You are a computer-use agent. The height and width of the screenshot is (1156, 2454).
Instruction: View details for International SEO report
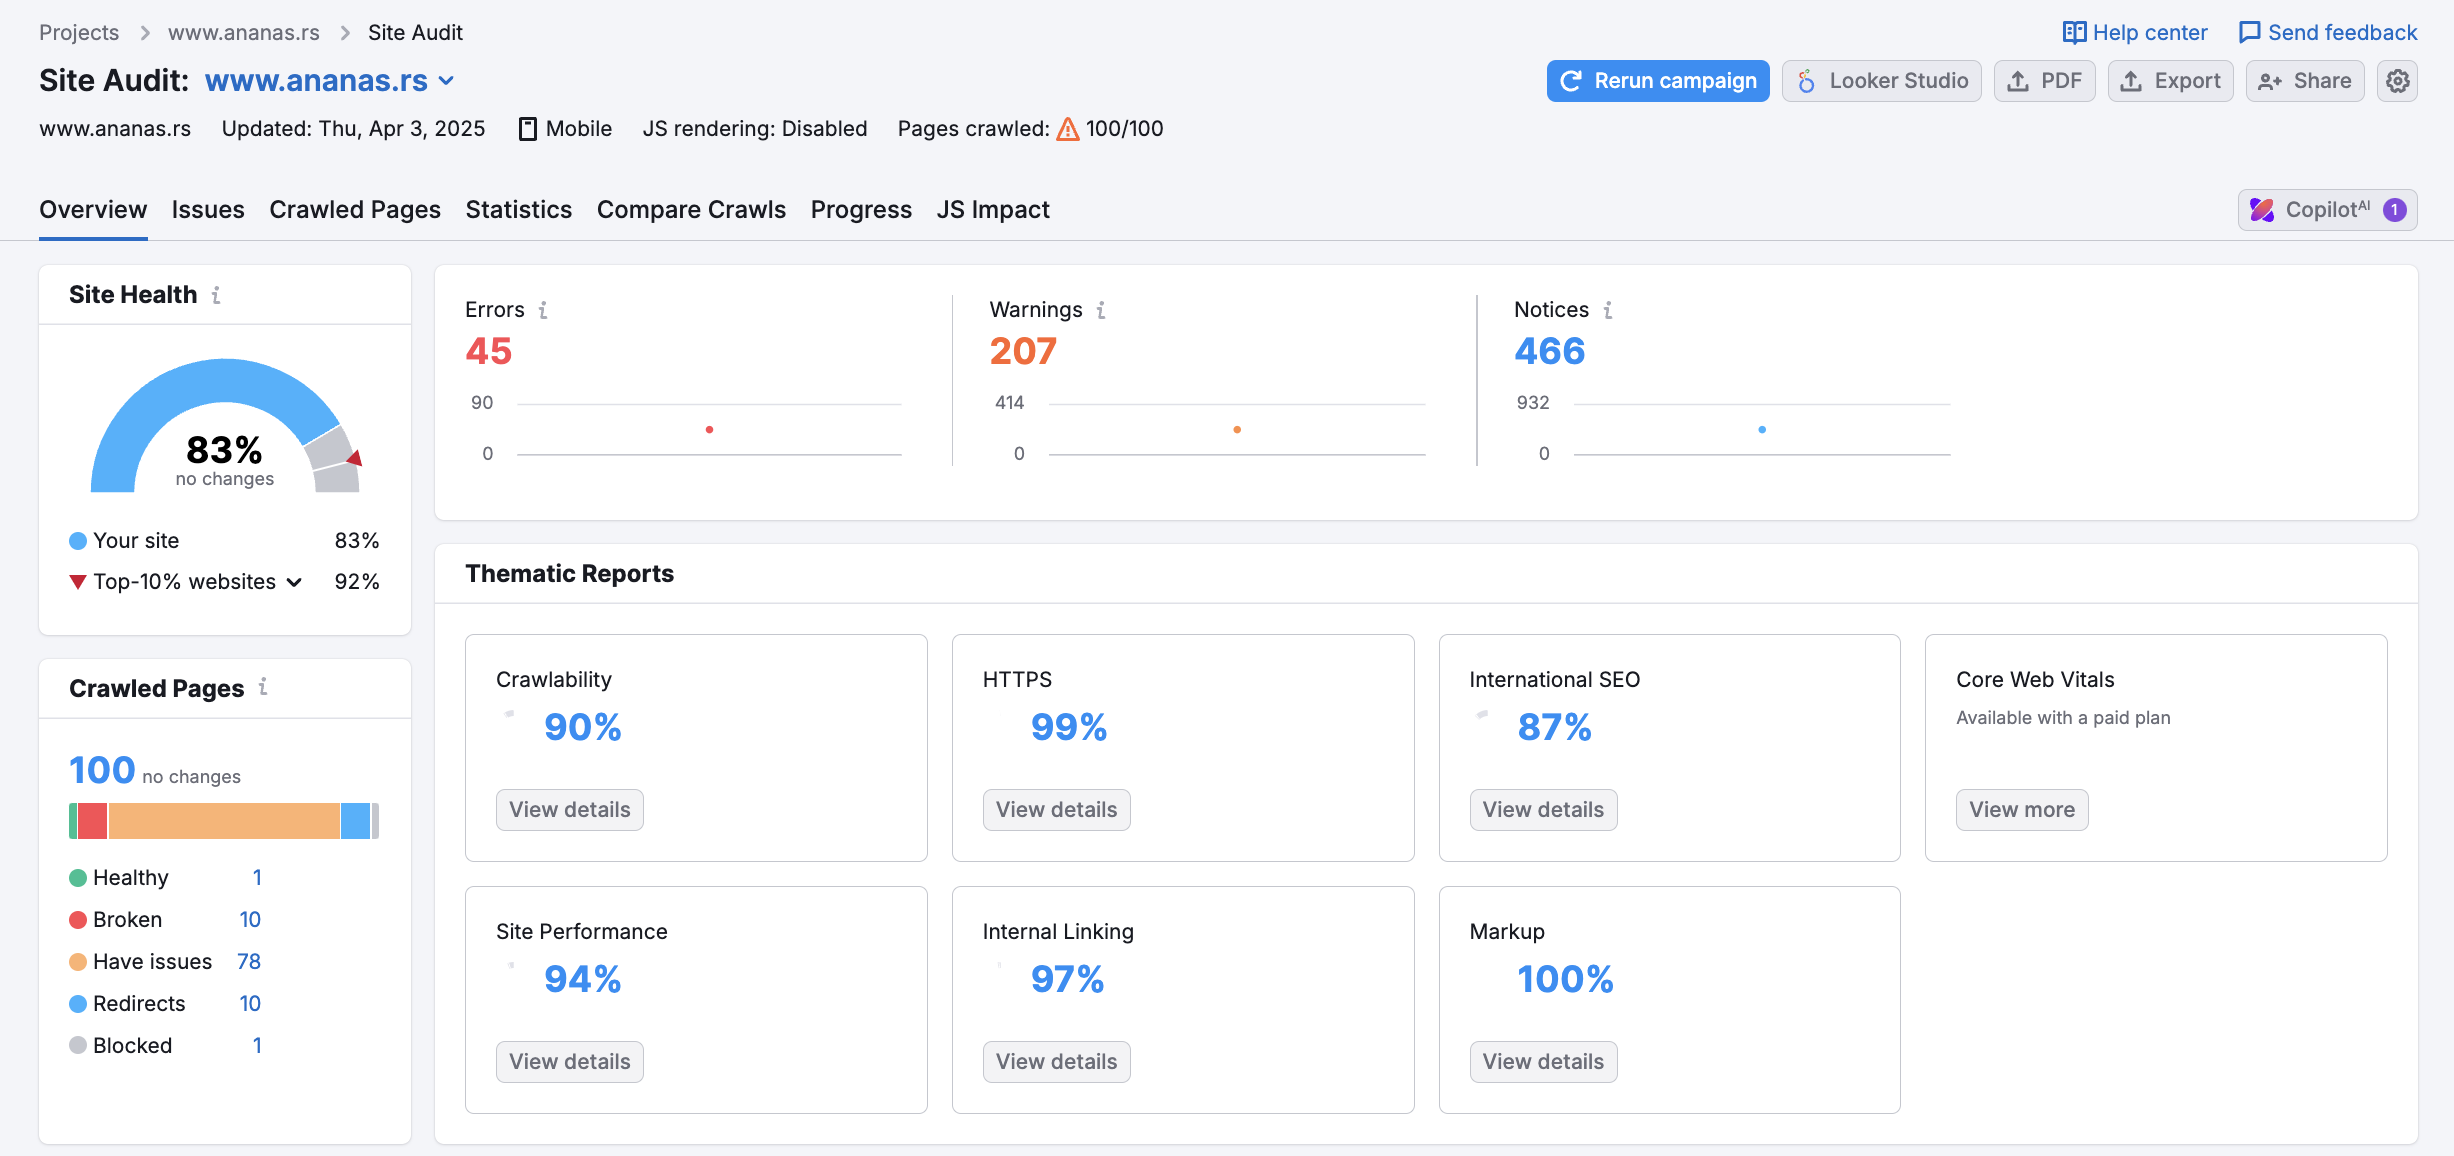click(1543, 810)
